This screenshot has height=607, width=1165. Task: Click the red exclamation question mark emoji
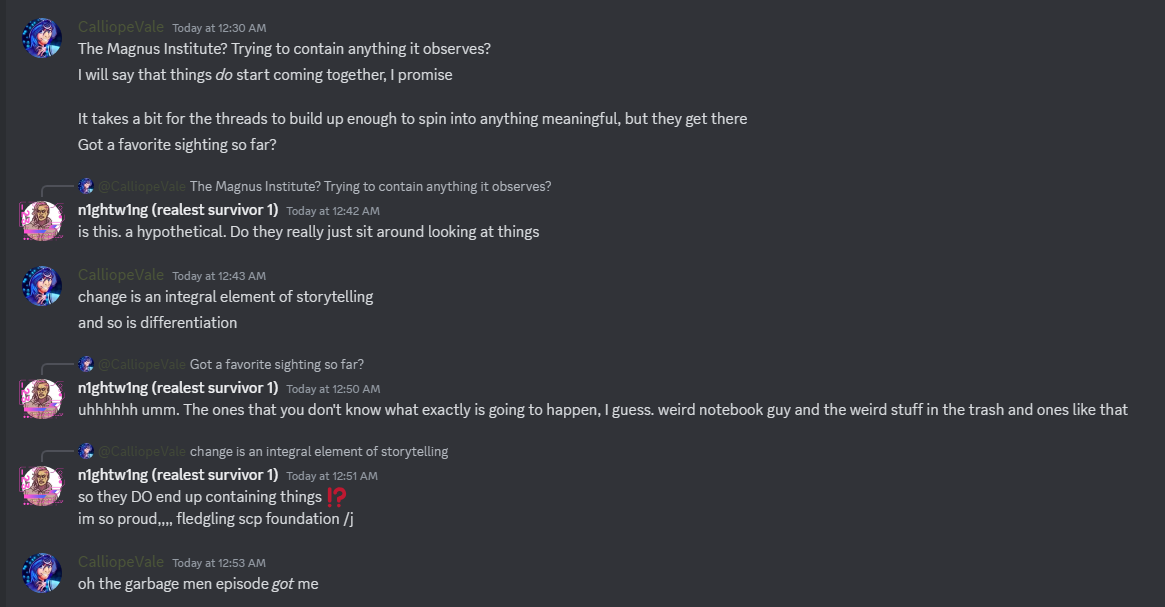337,497
